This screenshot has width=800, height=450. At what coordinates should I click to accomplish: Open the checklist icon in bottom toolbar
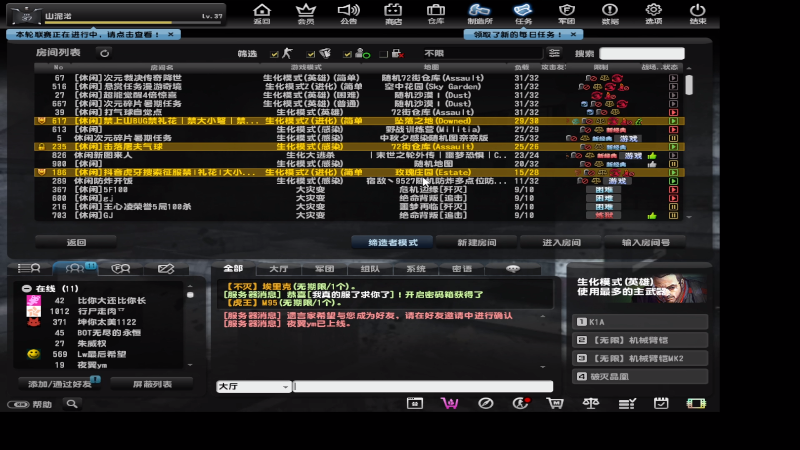627,404
